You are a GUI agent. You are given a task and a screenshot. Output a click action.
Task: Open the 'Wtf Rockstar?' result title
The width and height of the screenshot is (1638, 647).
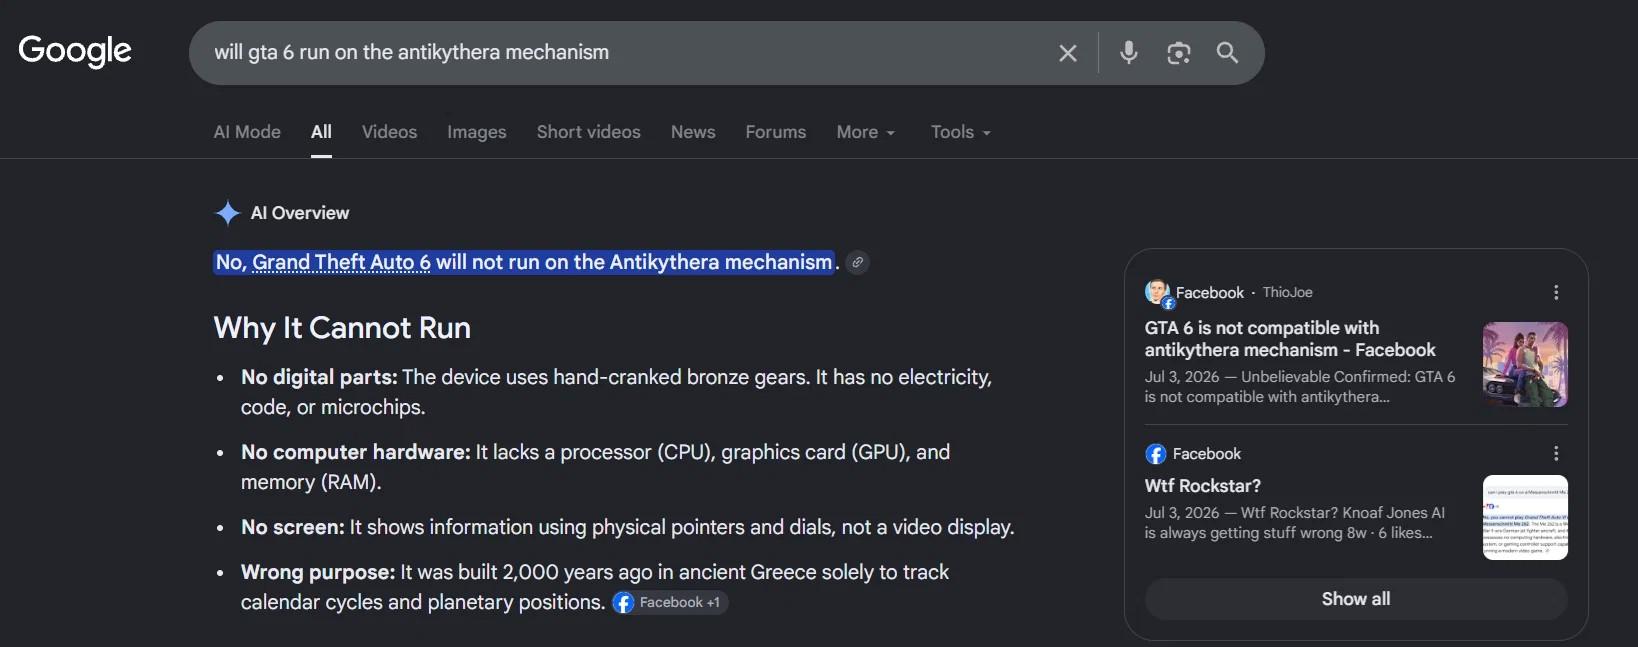click(x=1203, y=486)
